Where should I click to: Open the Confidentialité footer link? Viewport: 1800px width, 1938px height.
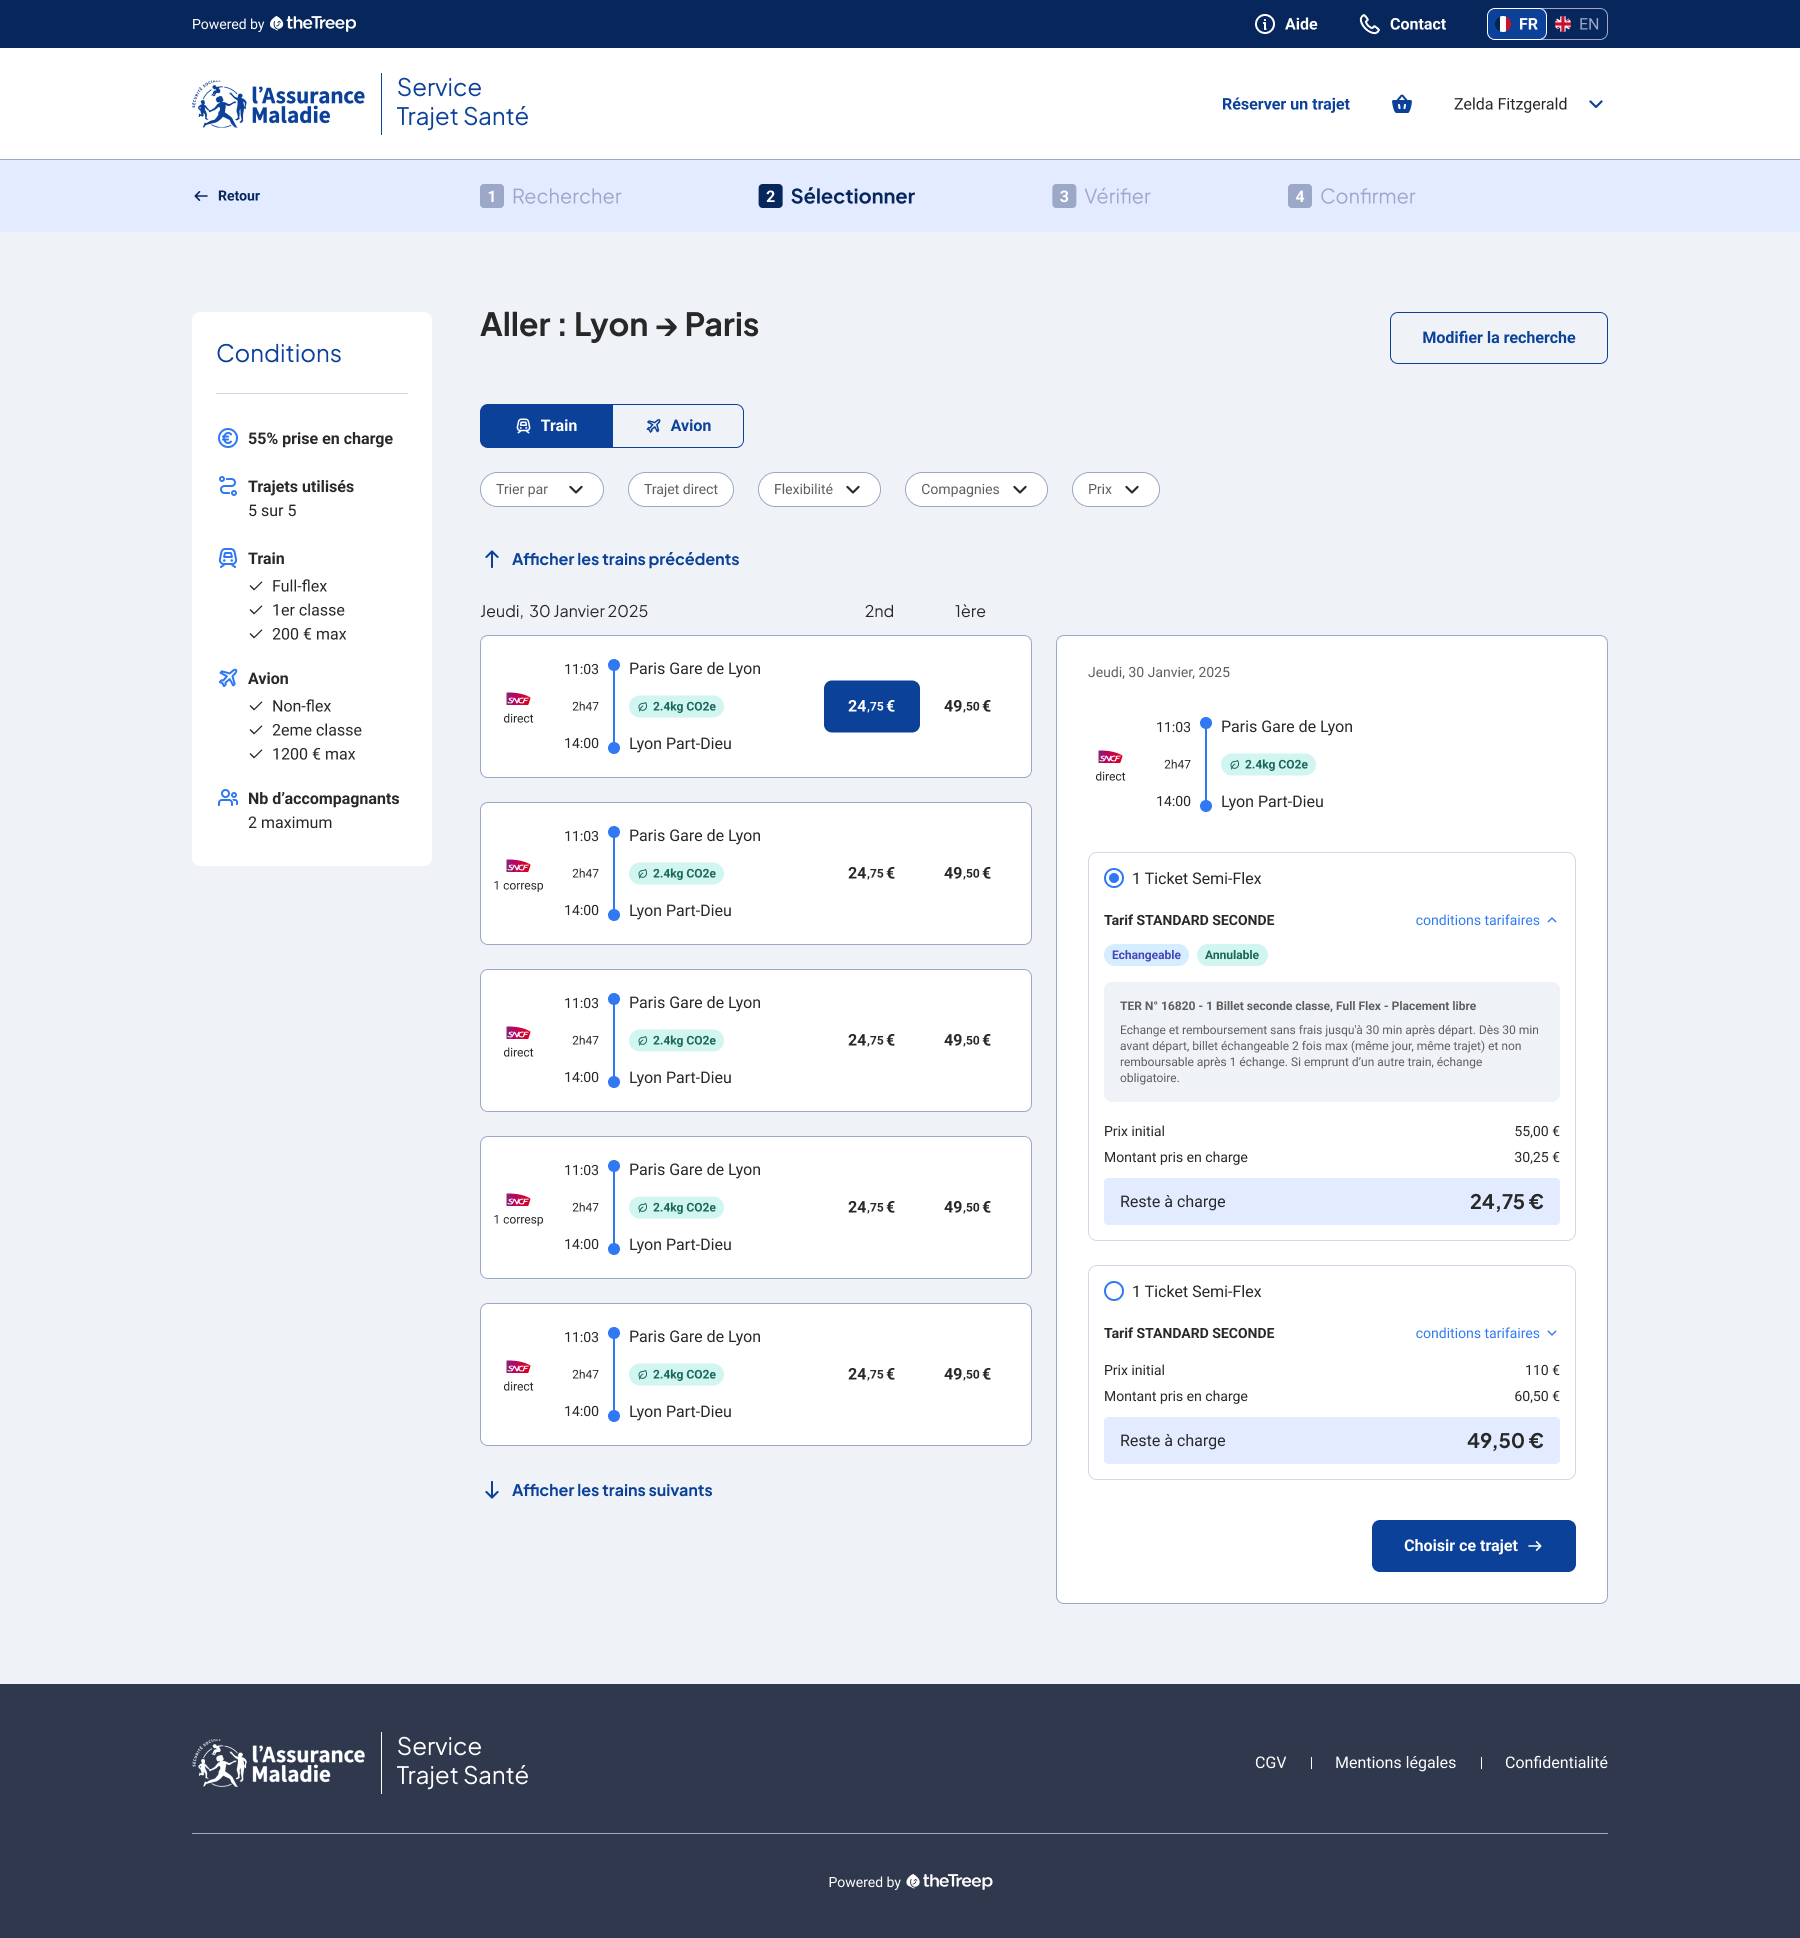coord(1556,1763)
